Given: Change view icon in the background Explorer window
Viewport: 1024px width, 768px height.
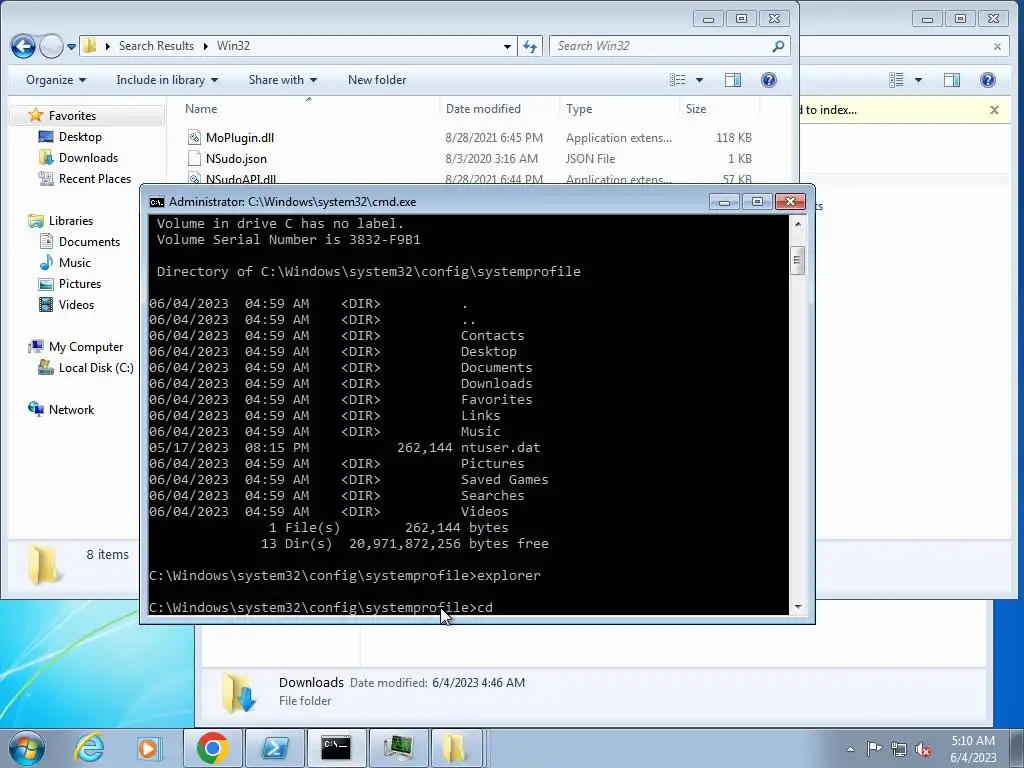Looking at the screenshot, I should pyautogui.click(x=897, y=80).
